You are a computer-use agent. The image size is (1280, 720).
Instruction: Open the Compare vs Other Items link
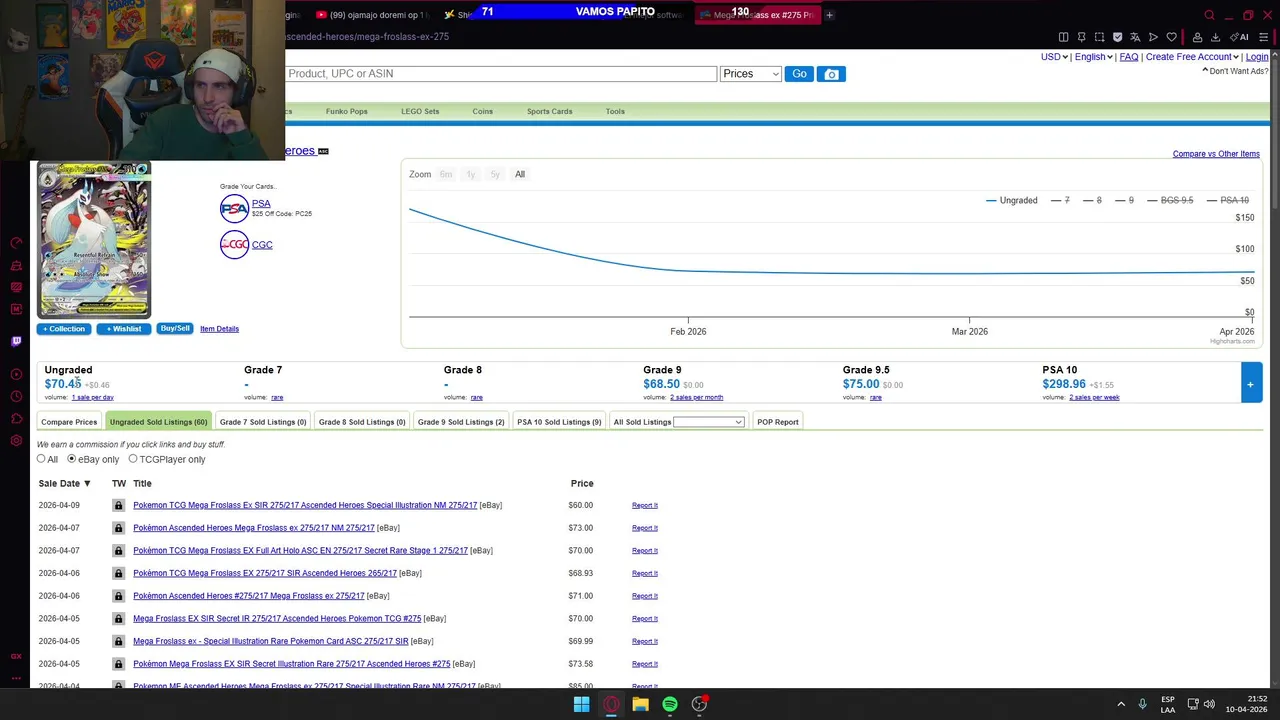1216,154
